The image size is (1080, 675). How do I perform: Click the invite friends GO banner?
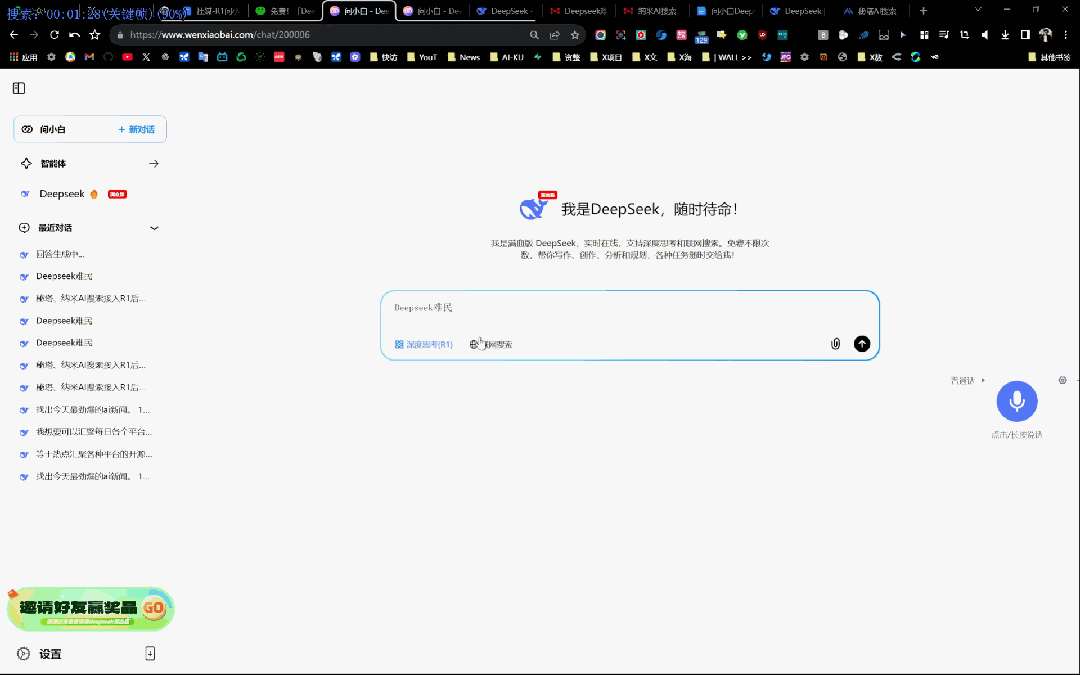pos(90,609)
